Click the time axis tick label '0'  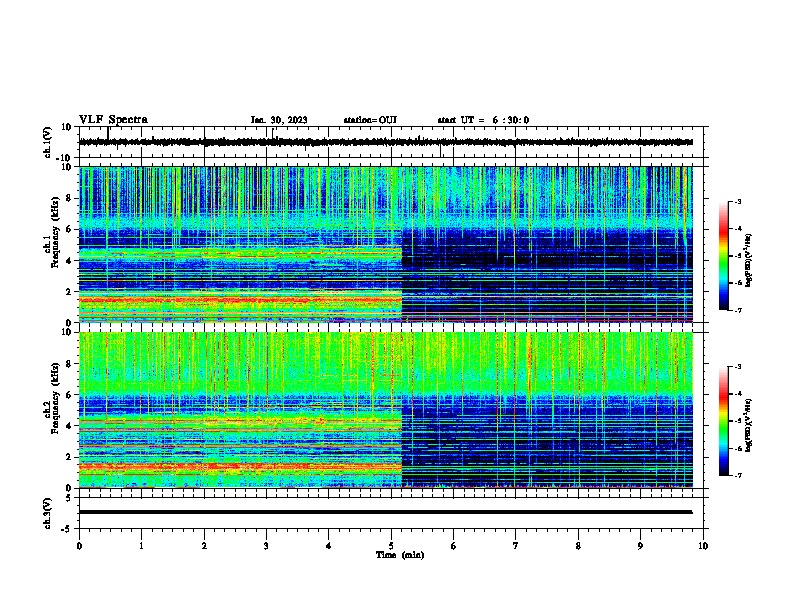pyautogui.click(x=79, y=546)
